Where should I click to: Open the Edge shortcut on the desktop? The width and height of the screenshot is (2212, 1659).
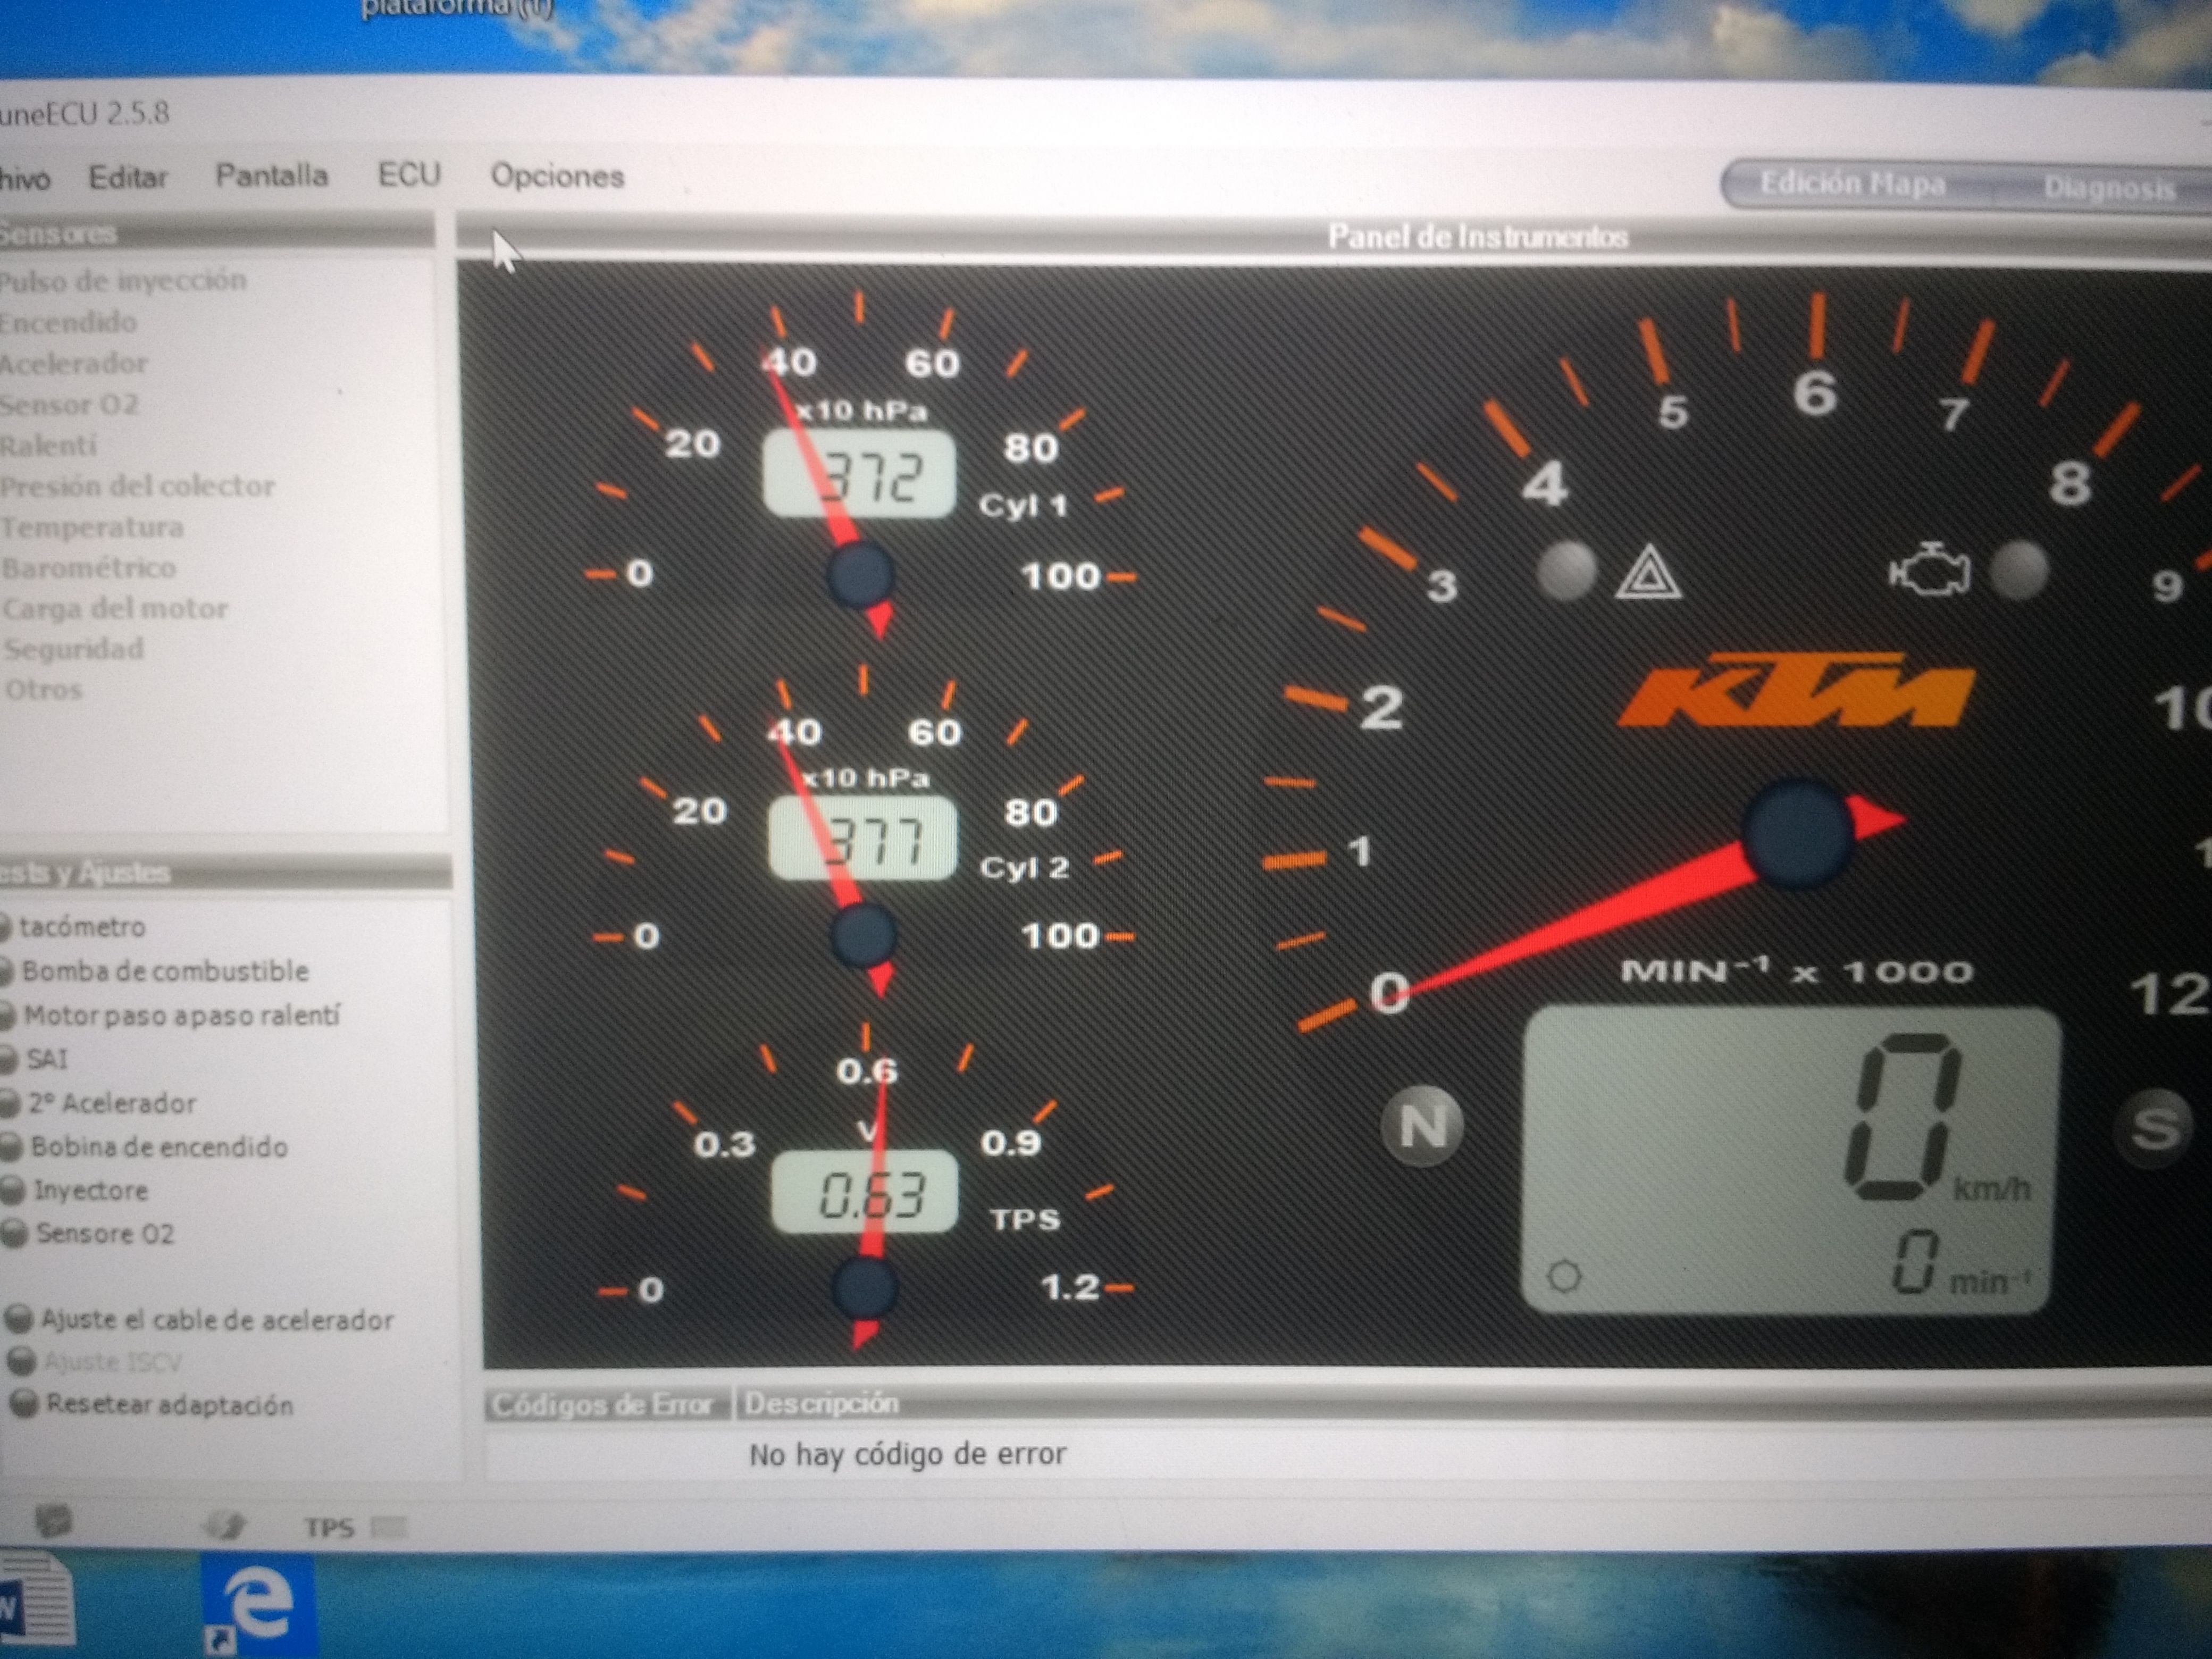point(259,1606)
